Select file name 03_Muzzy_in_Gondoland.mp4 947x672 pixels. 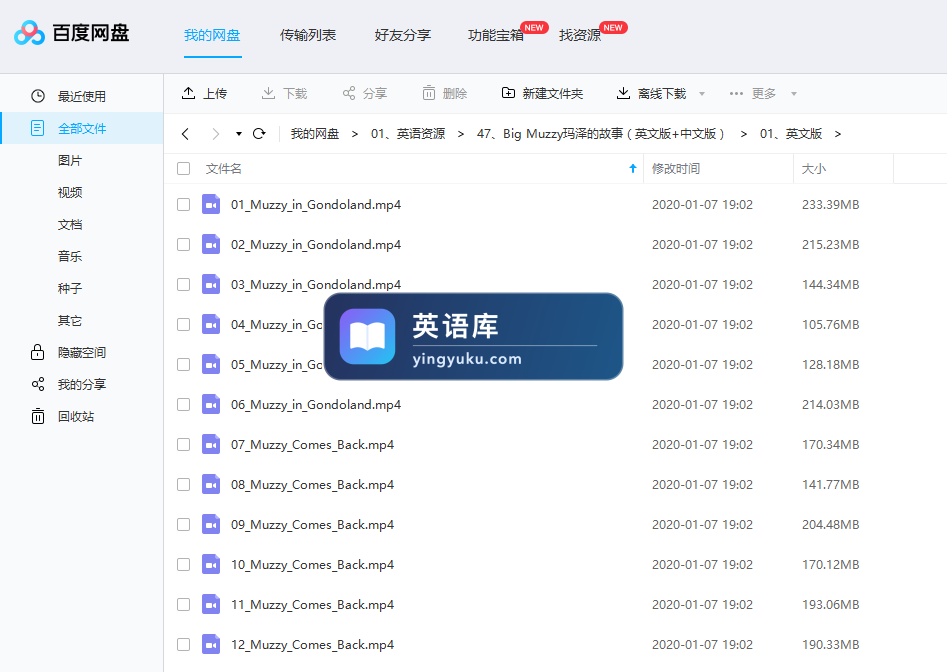pos(316,284)
